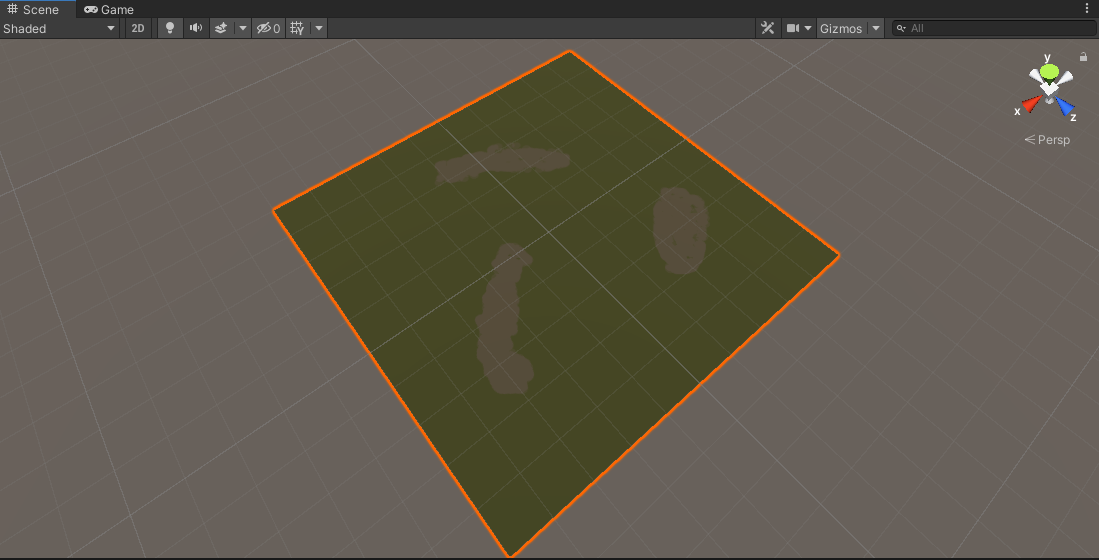
Task: Open the scene effects dropdown arrow
Action: pos(243,28)
